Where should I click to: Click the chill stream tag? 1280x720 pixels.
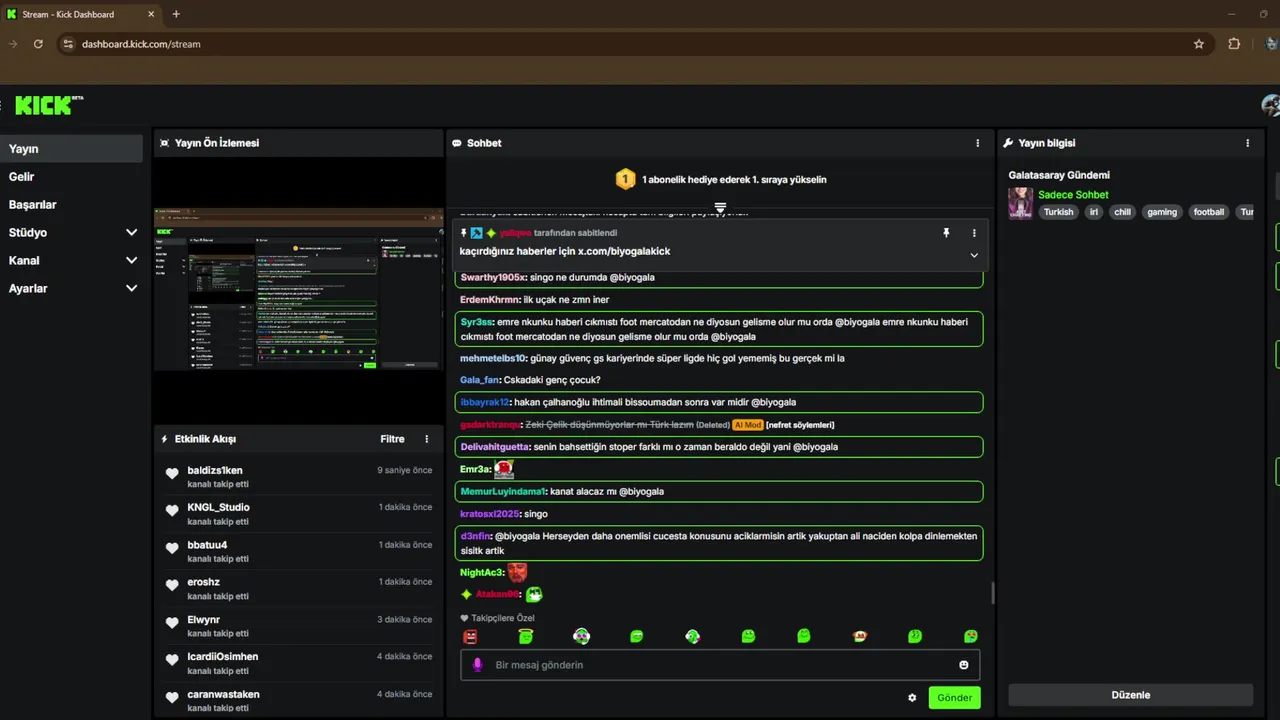pos(1122,212)
